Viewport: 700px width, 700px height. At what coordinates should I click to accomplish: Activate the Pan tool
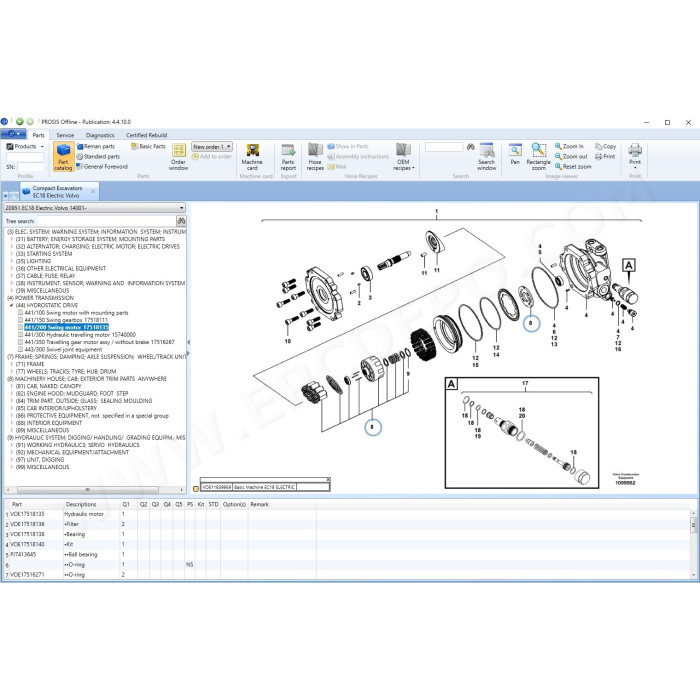pyautogui.click(x=515, y=155)
